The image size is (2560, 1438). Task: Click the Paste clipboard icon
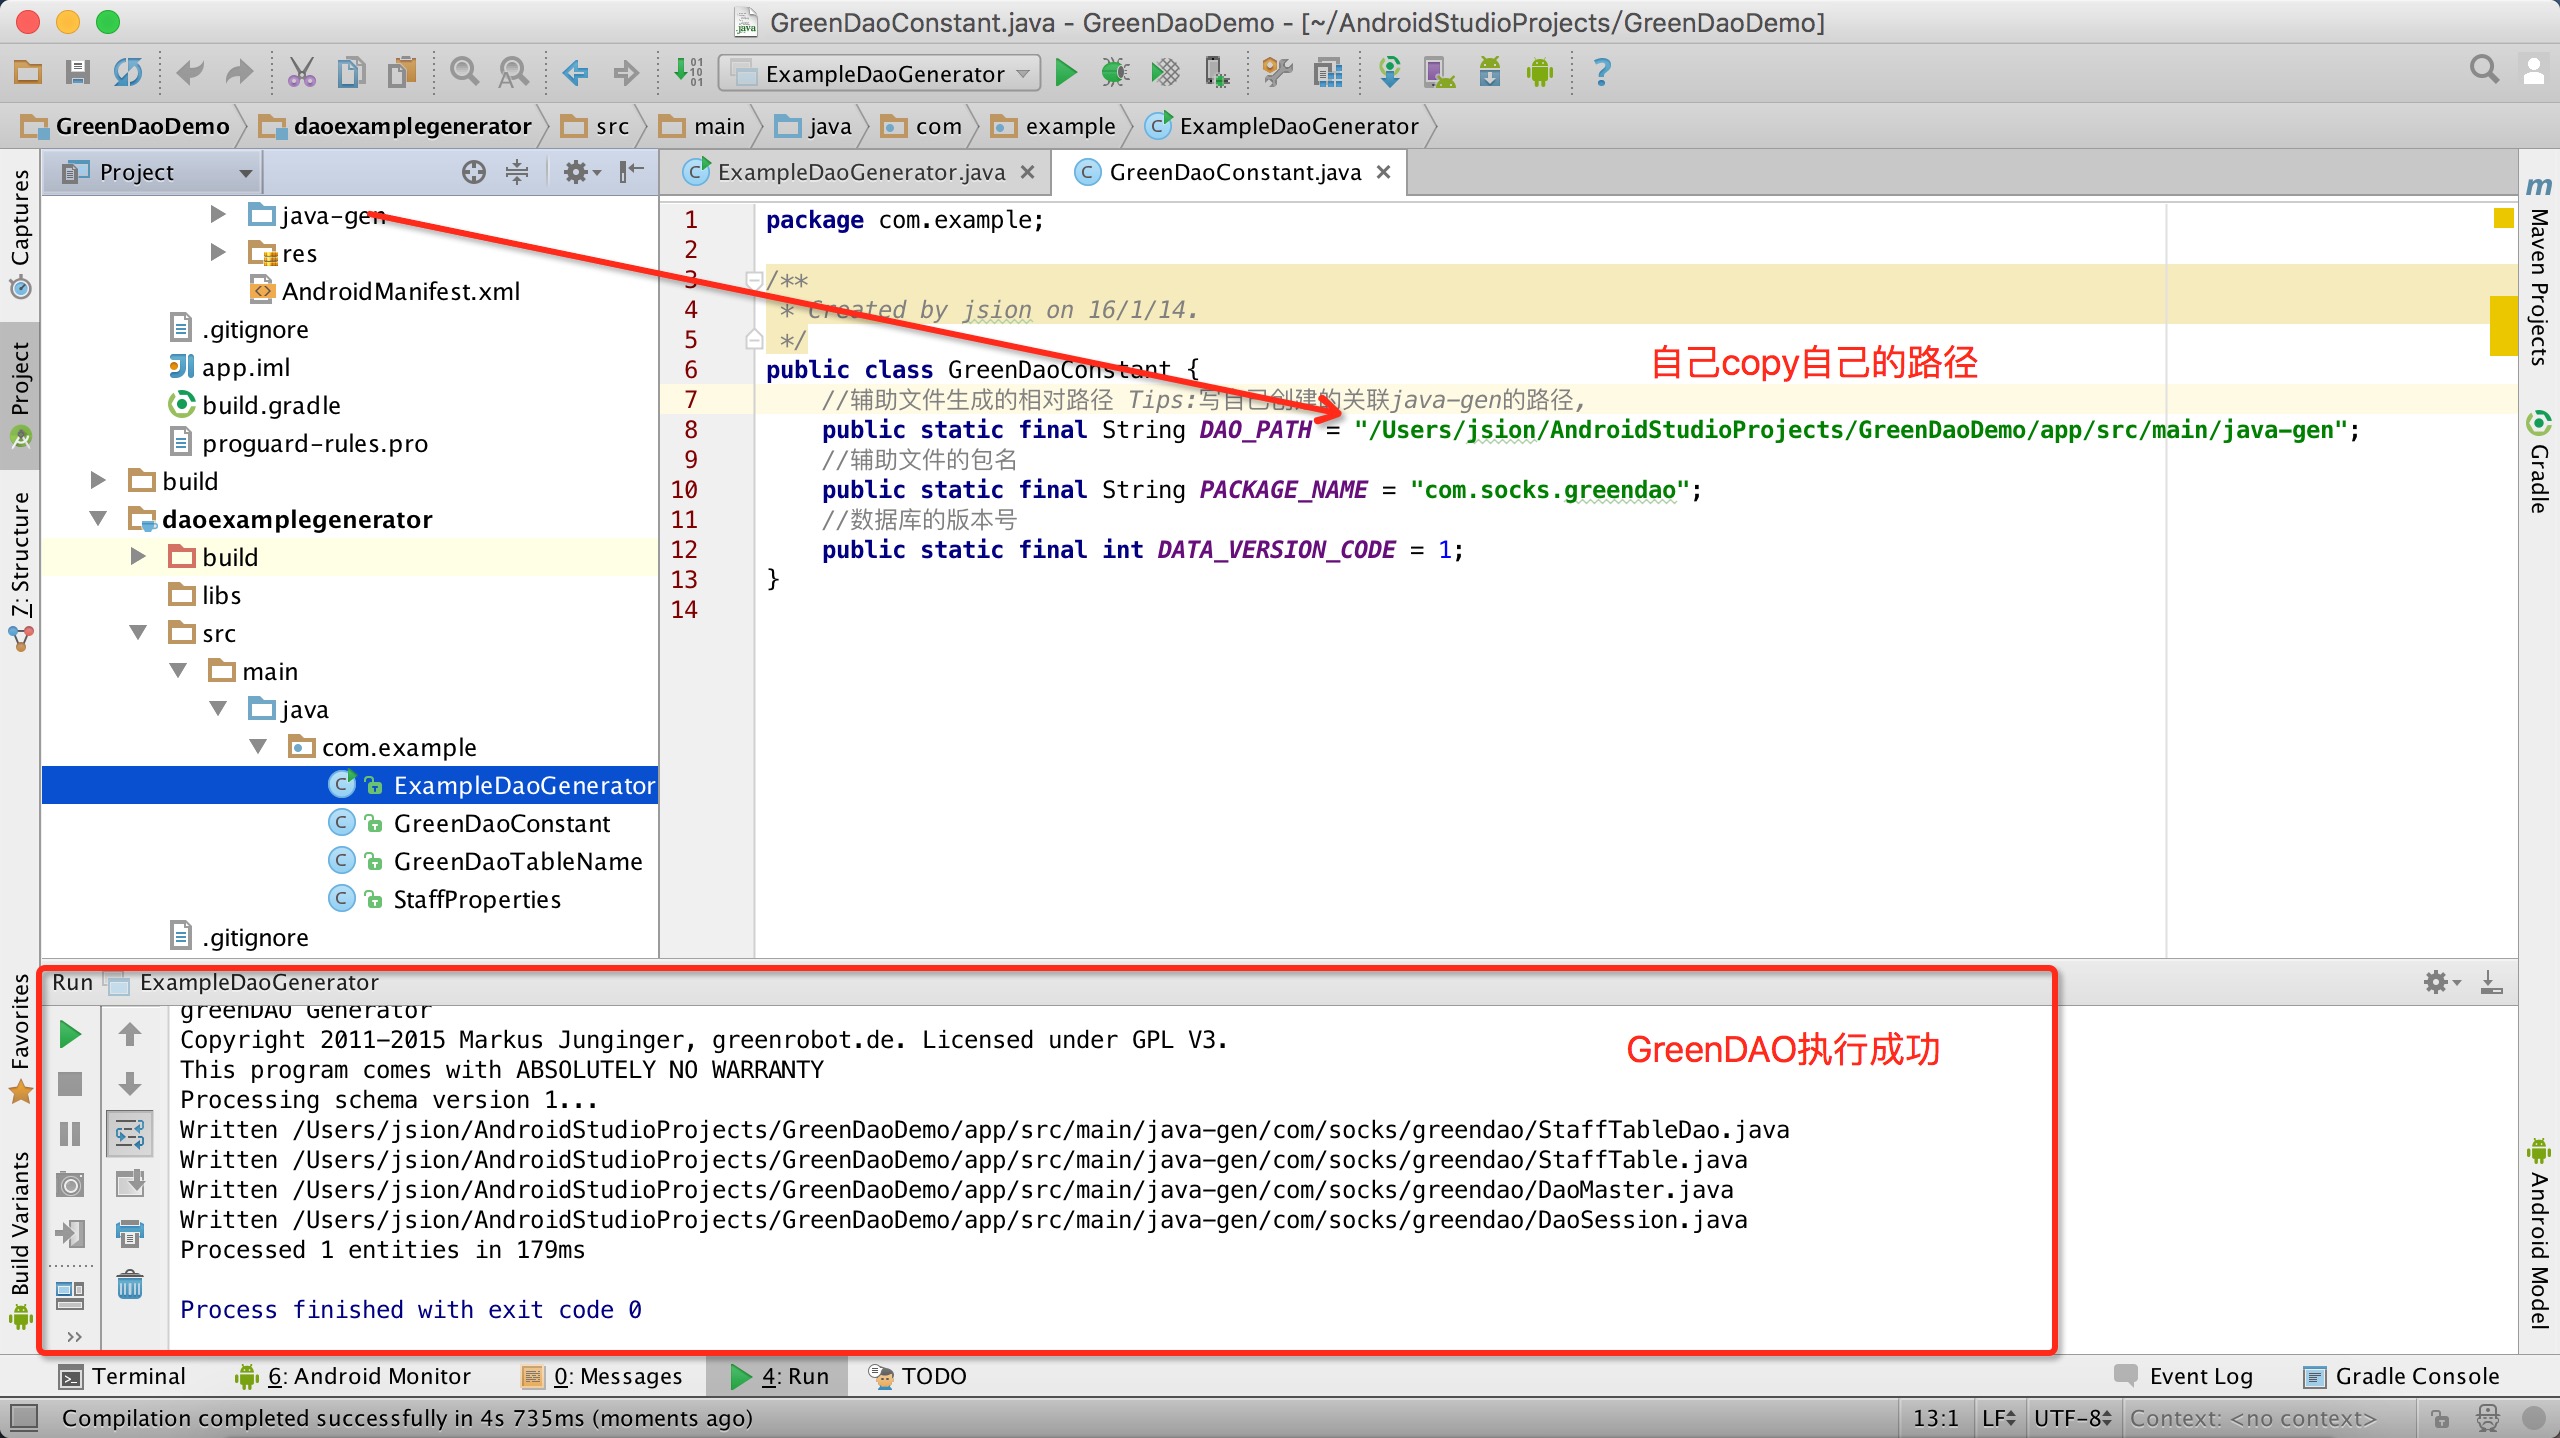click(402, 72)
